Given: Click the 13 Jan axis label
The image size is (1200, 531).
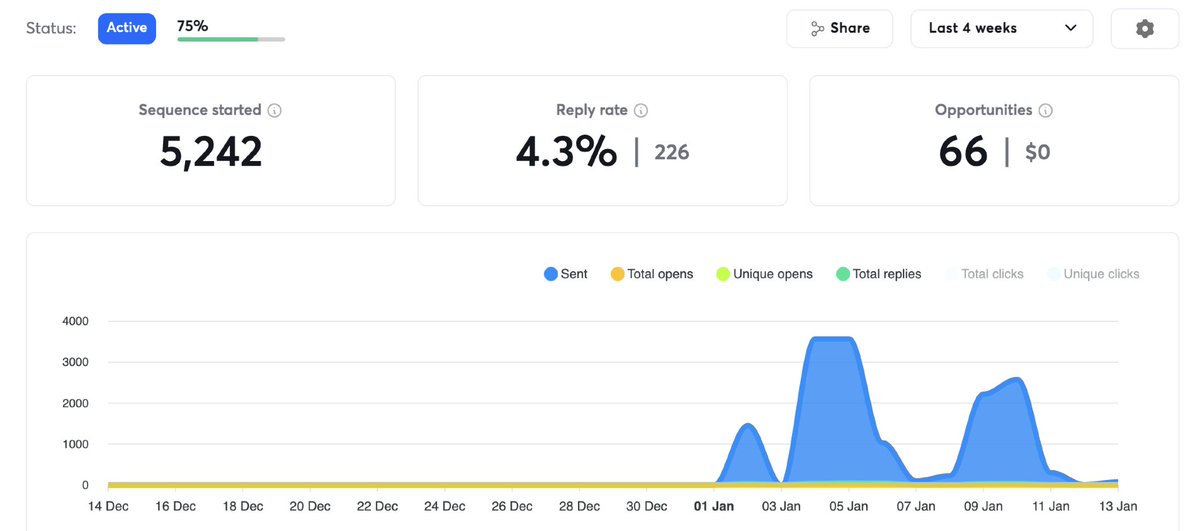Looking at the screenshot, I should (x=1117, y=506).
